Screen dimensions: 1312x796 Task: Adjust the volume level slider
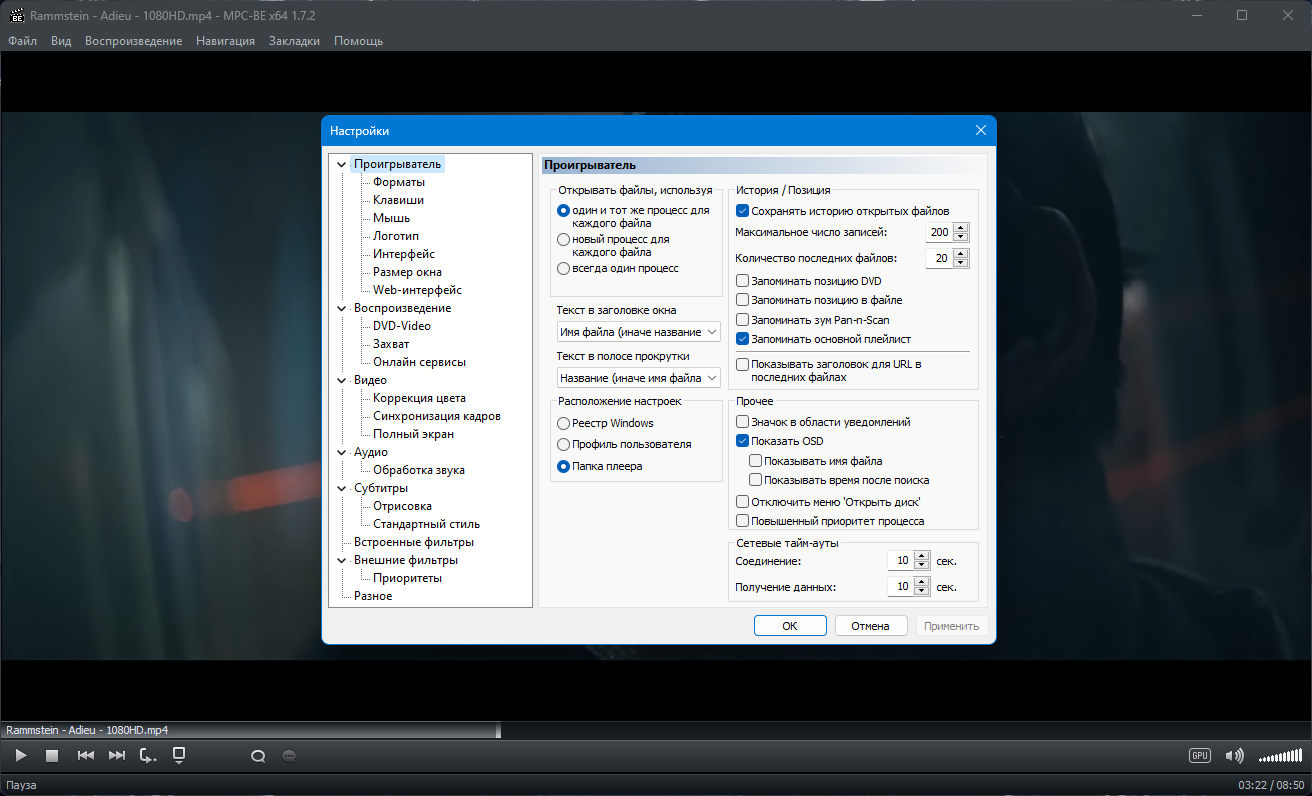click(1280, 755)
